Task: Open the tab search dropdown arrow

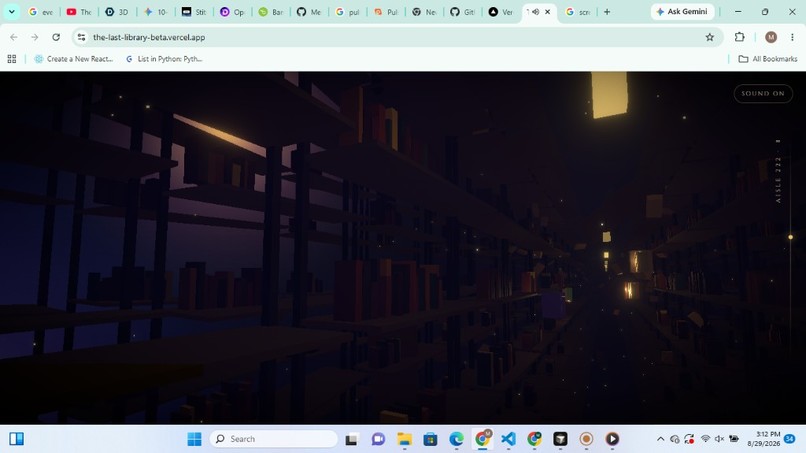Action: [x=11, y=11]
